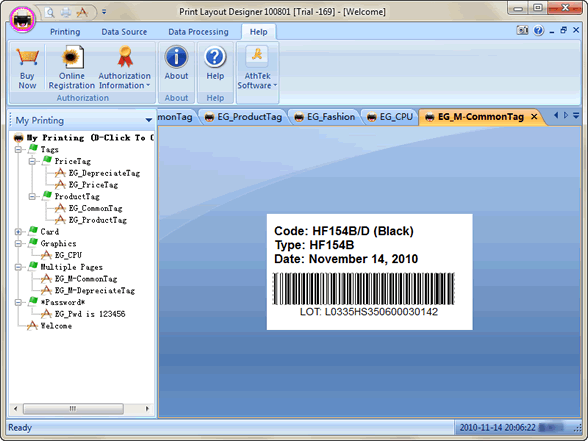Screen dimensions: 588x441
Task: Open Online Registration
Action: [72, 68]
